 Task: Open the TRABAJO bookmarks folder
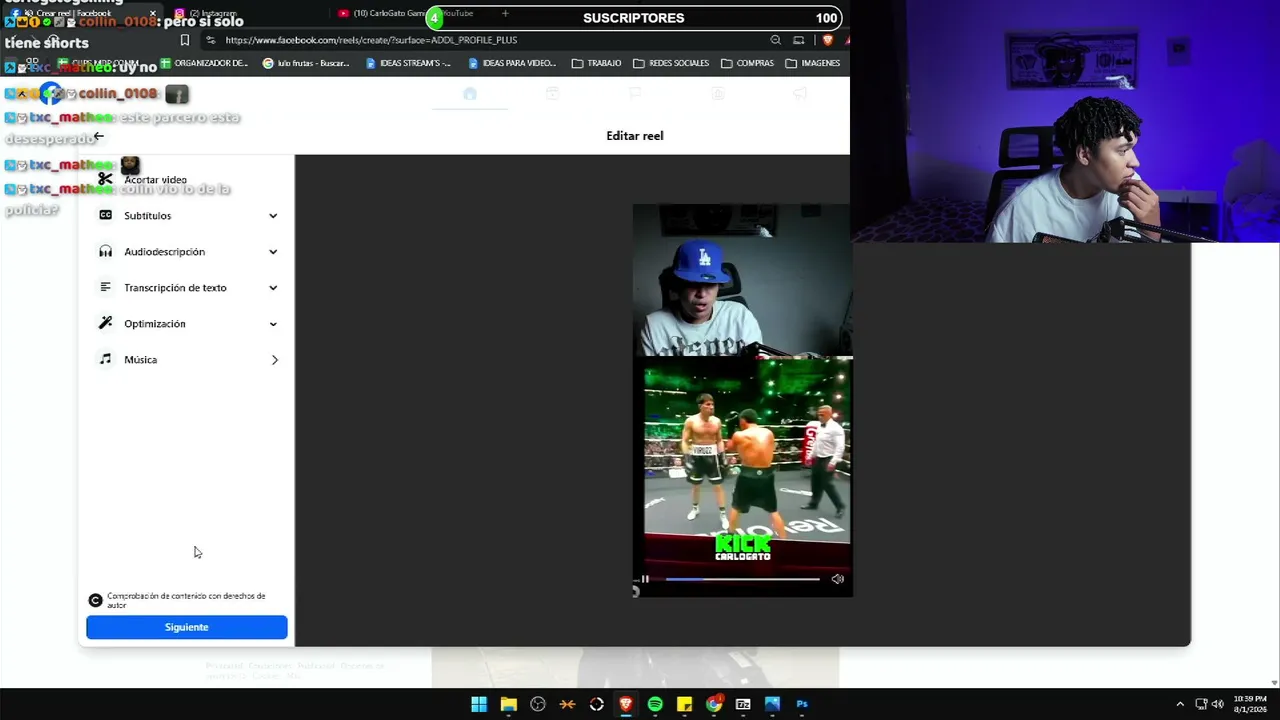tap(596, 63)
